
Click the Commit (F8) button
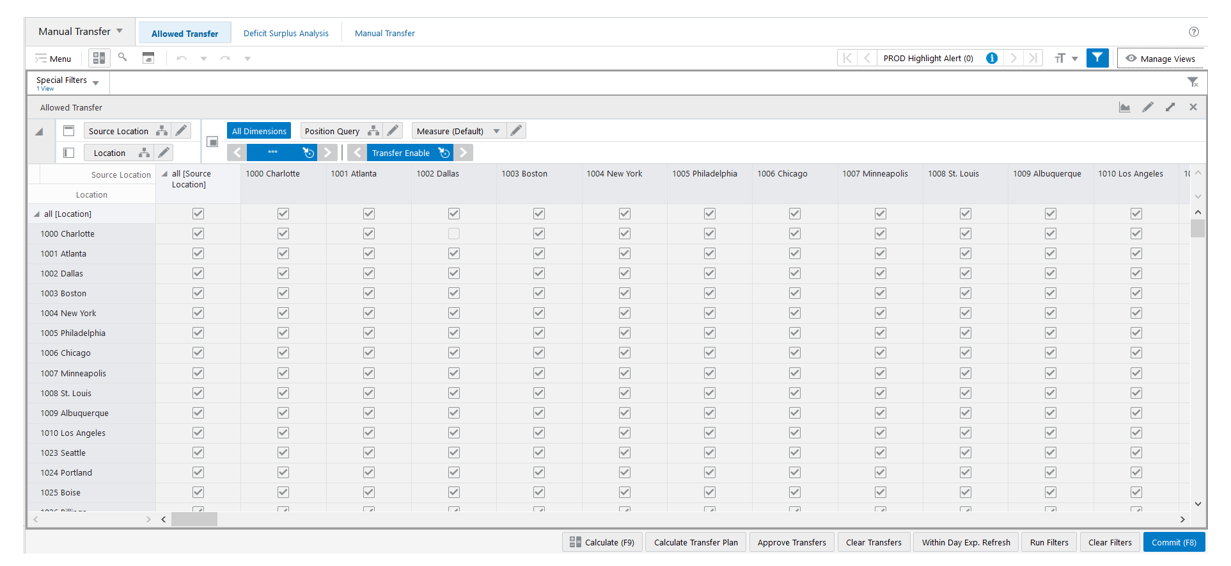tap(1174, 542)
